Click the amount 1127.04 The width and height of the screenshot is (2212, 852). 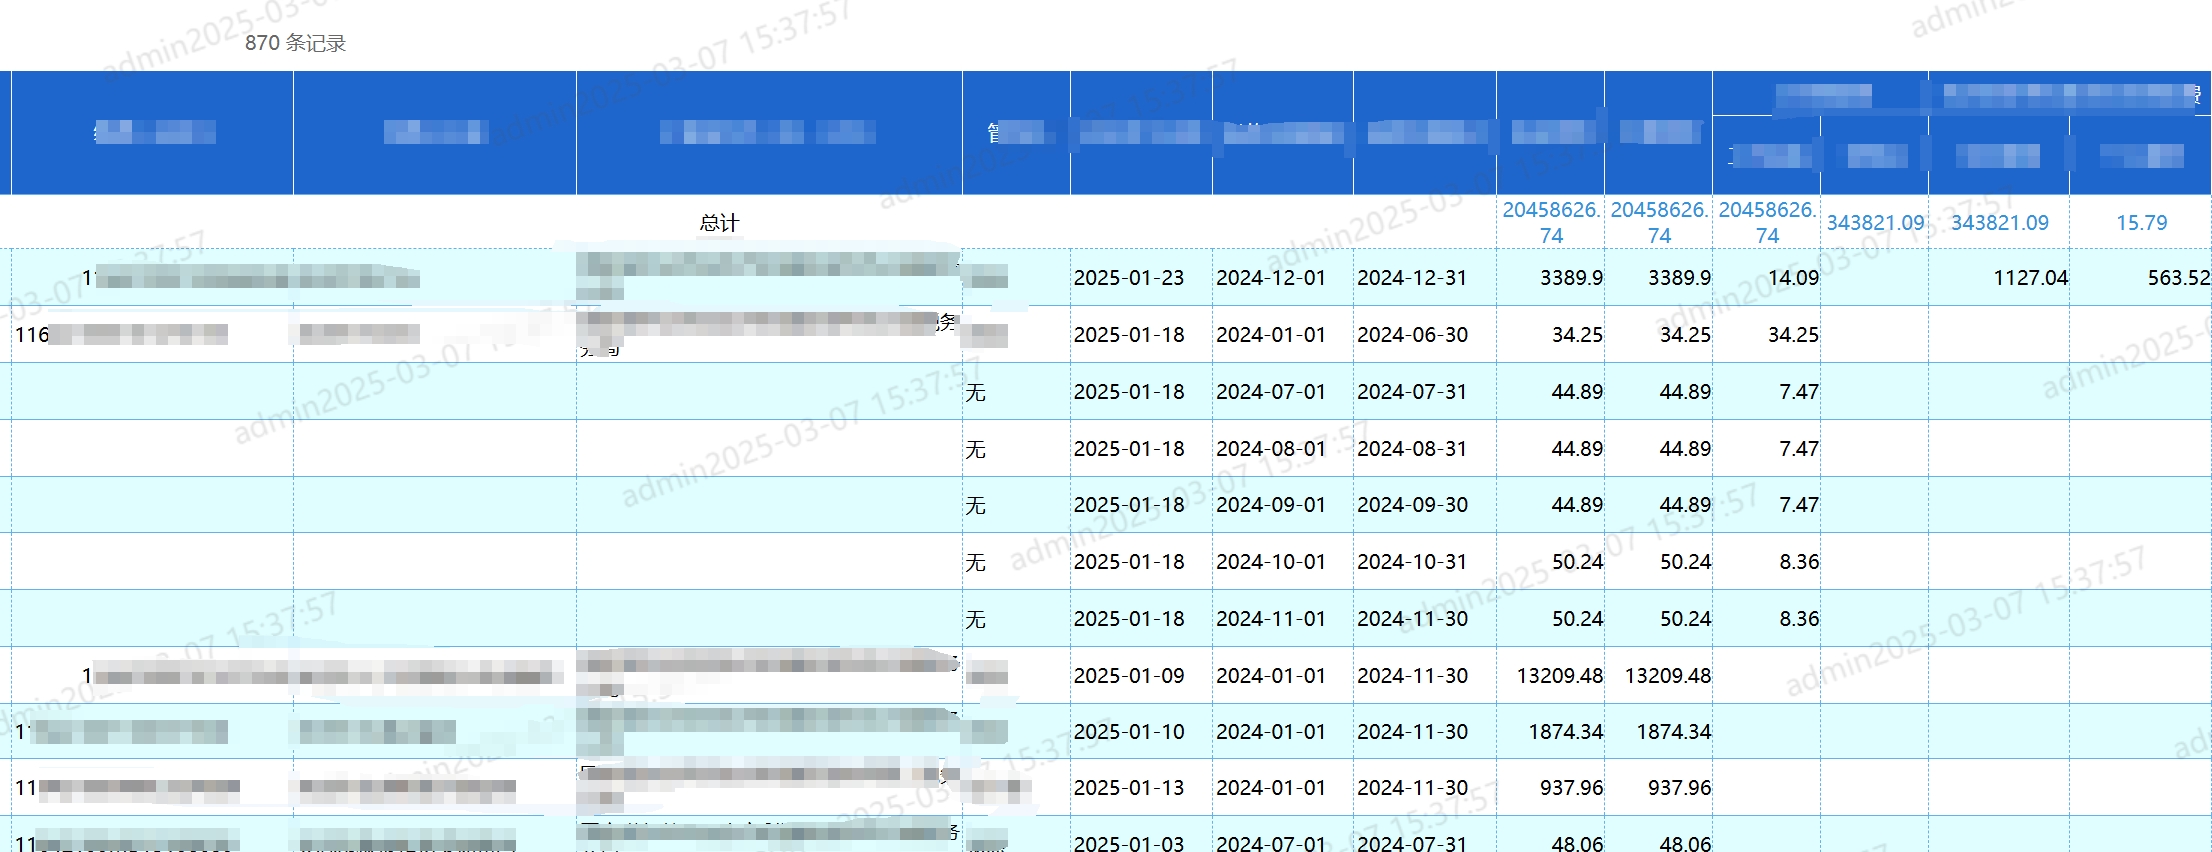pos(2030,278)
